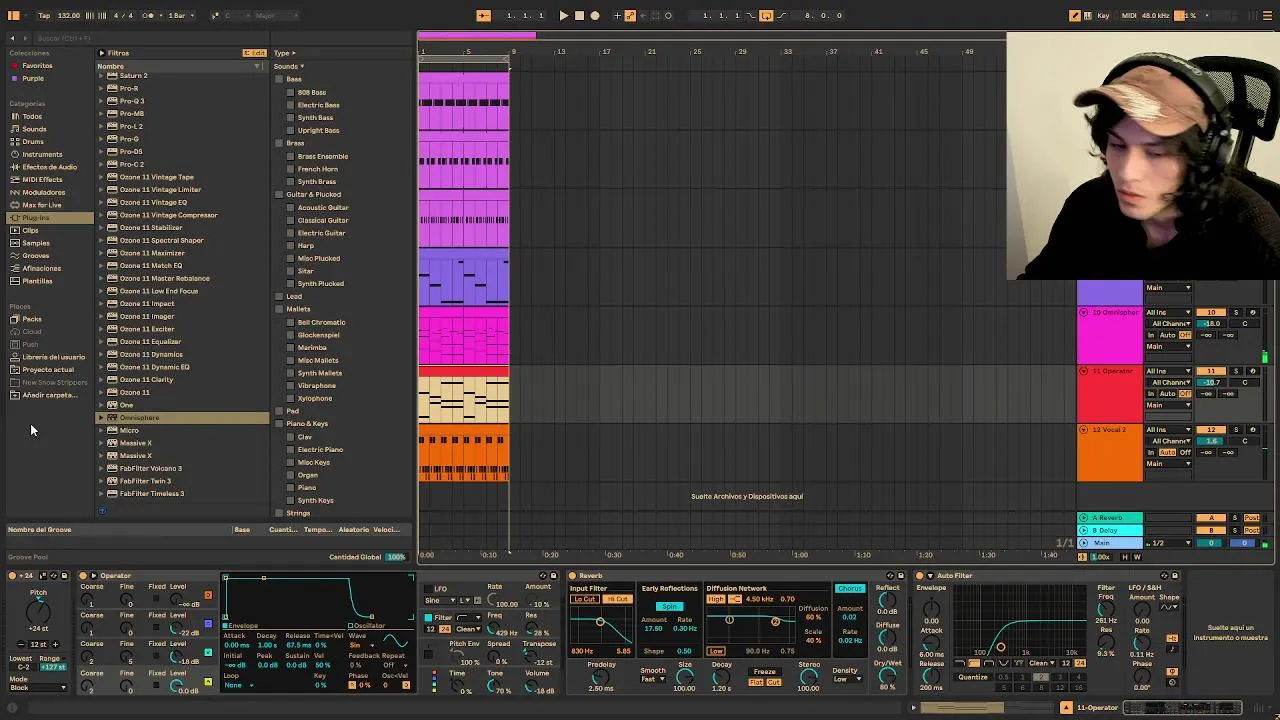Screen dimensions: 1280x720
Task: Open the MIDI map mode
Action: [x=1130, y=15]
